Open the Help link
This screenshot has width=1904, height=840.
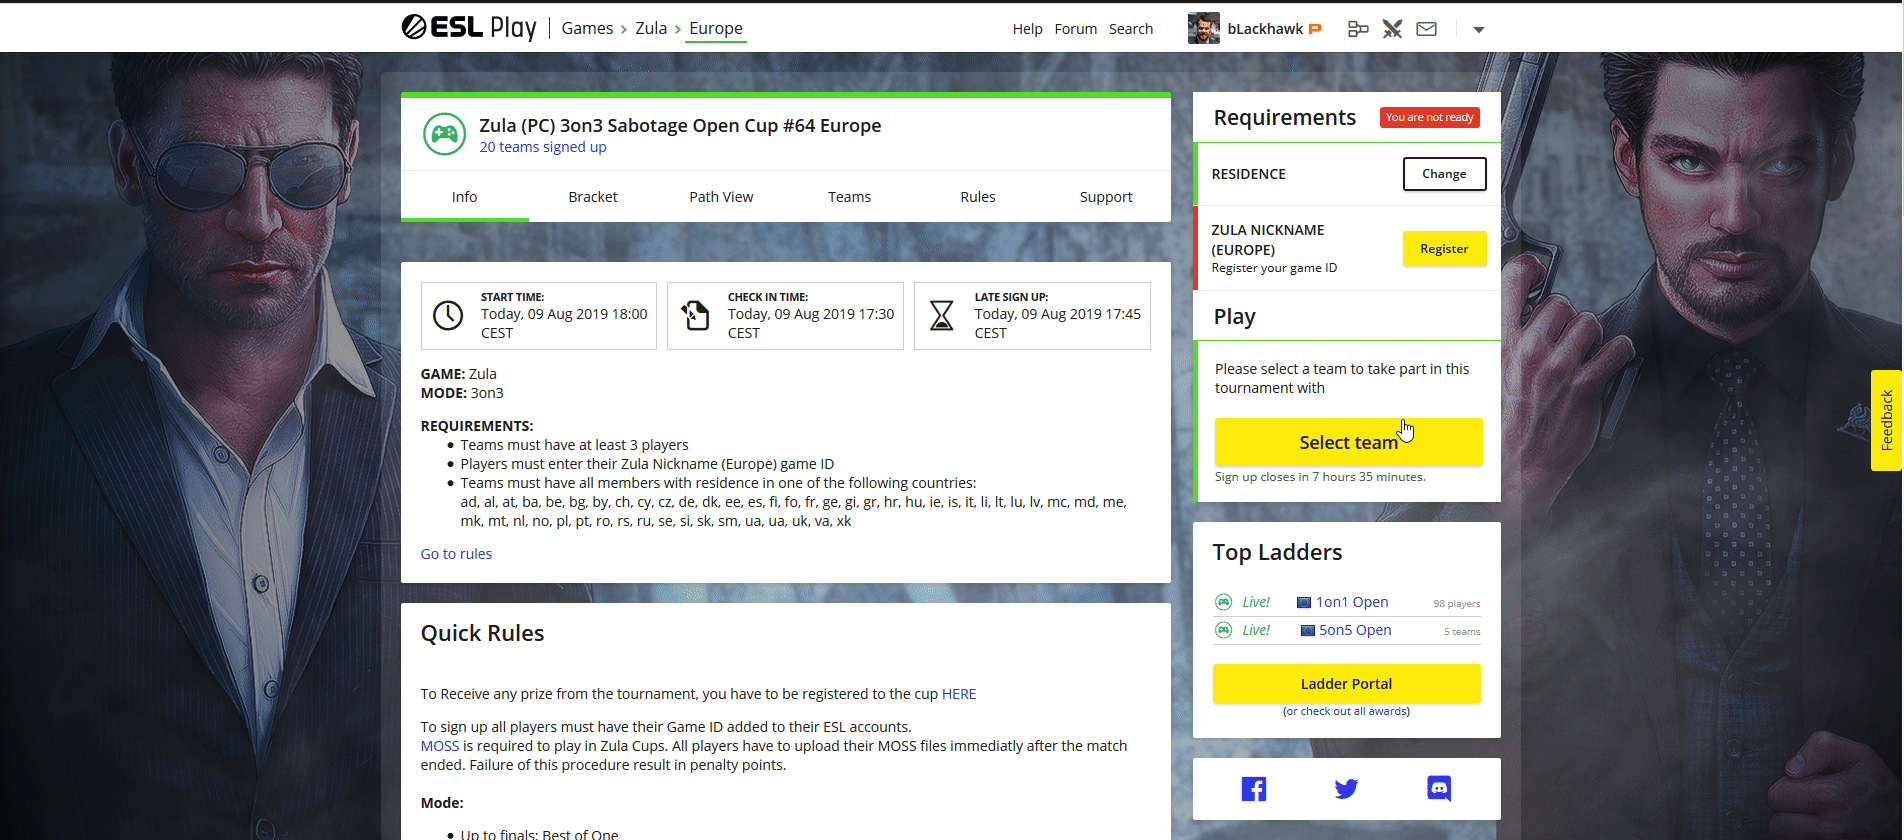coord(1027,29)
